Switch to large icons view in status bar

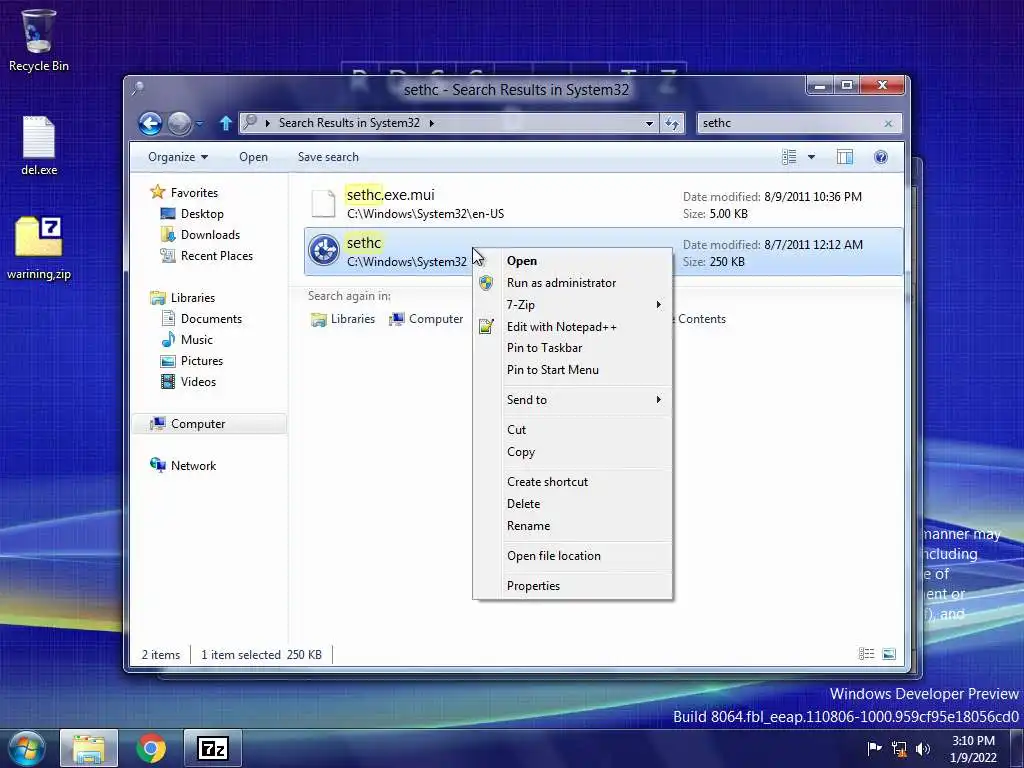coord(889,654)
